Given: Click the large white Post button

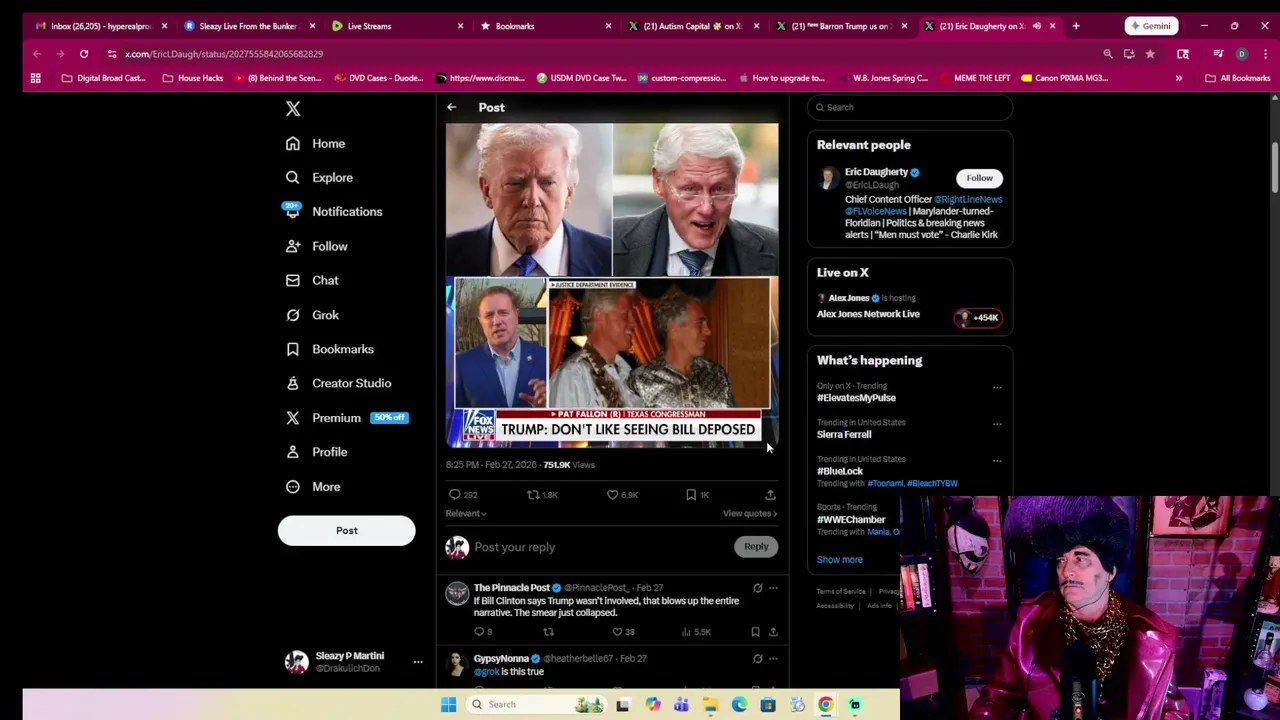Looking at the screenshot, I should click(346, 530).
